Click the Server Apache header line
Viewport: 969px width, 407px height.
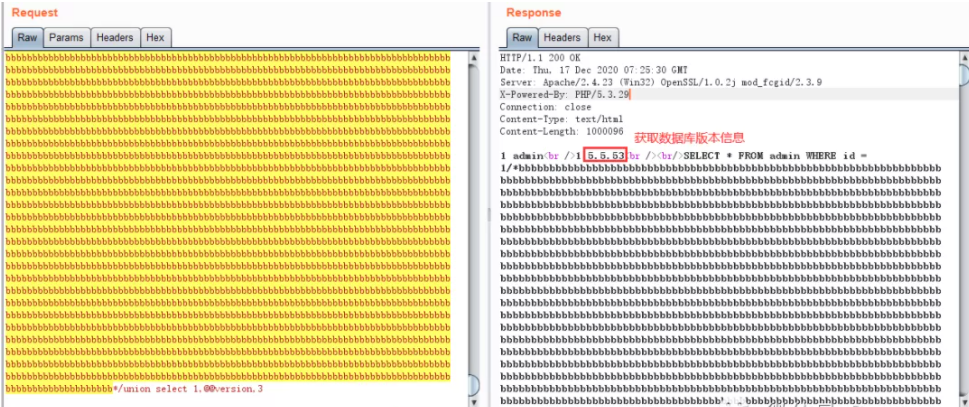(x=661, y=83)
